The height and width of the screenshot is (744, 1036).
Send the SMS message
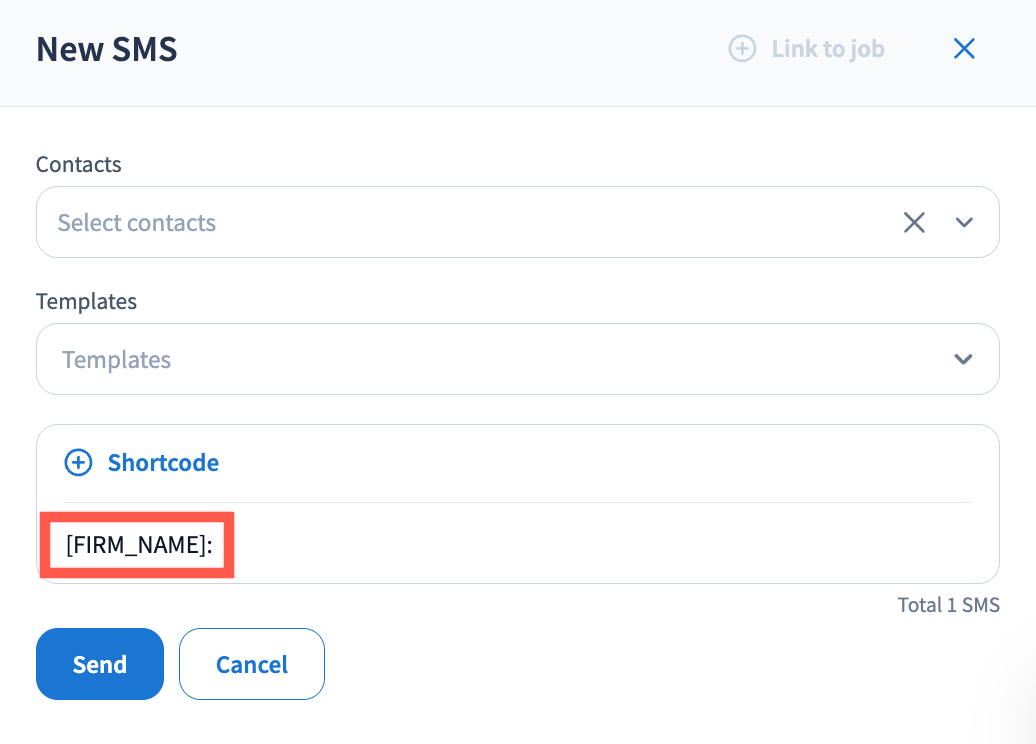tap(100, 664)
